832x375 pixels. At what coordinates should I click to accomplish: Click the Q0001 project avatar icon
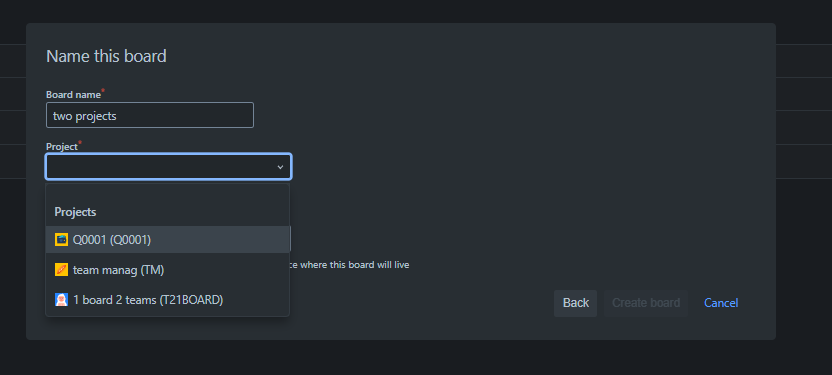click(x=62, y=240)
